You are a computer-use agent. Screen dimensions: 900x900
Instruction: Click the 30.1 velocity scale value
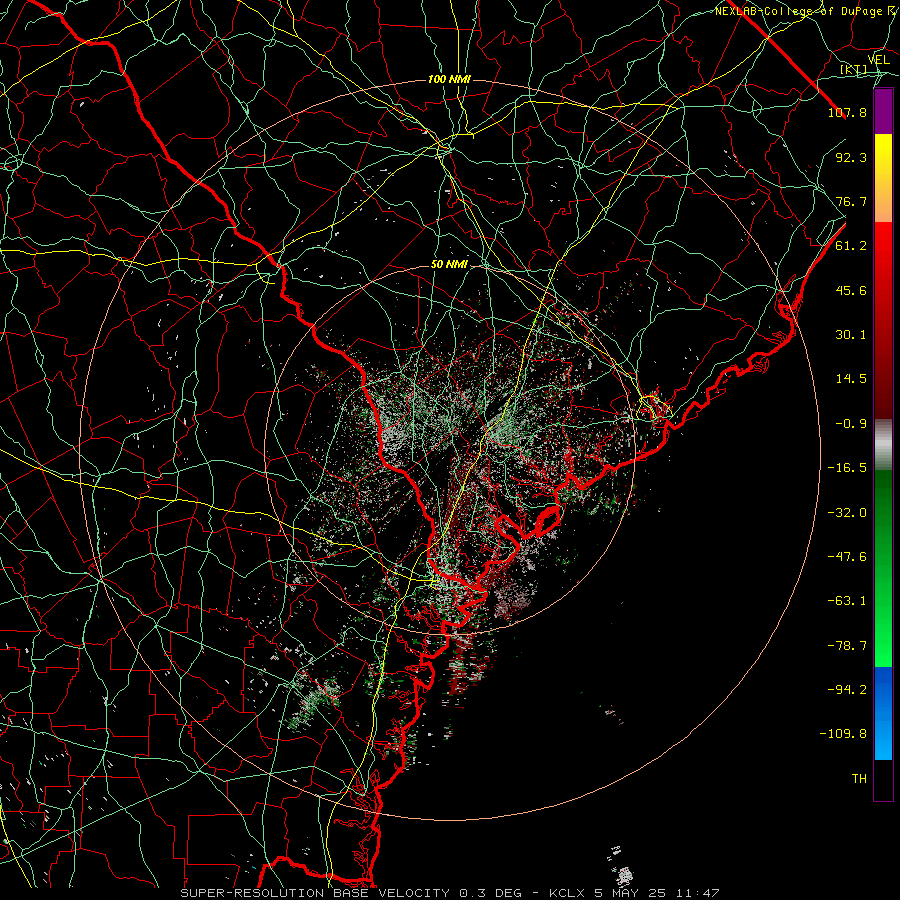pos(851,335)
